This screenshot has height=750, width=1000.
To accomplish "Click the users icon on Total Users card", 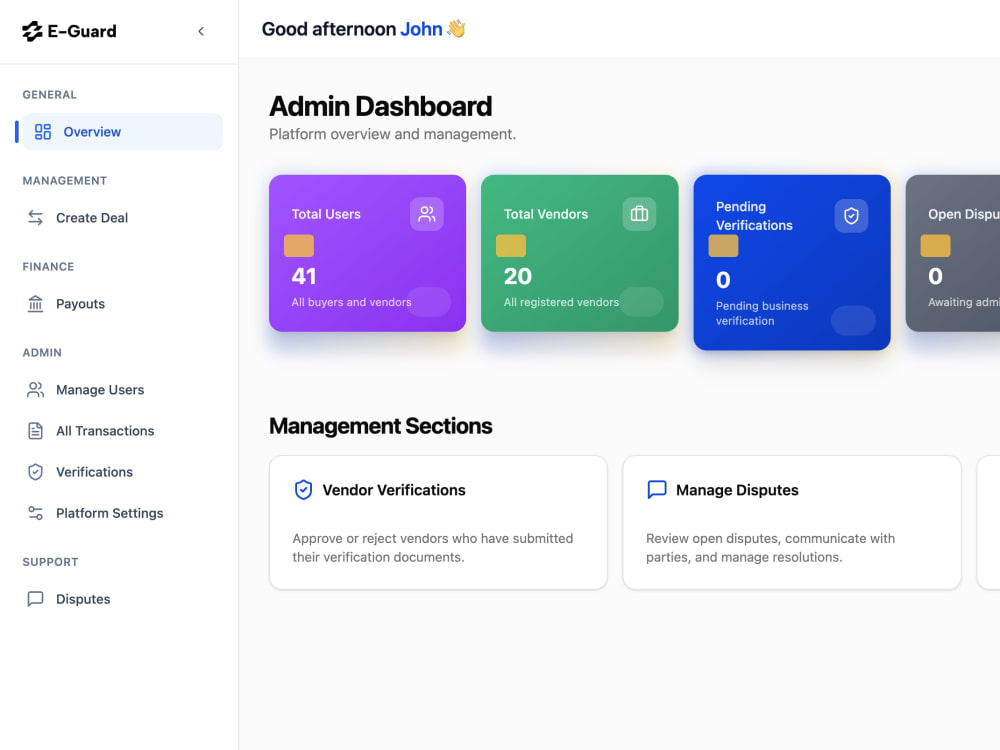I will click(427, 214).
